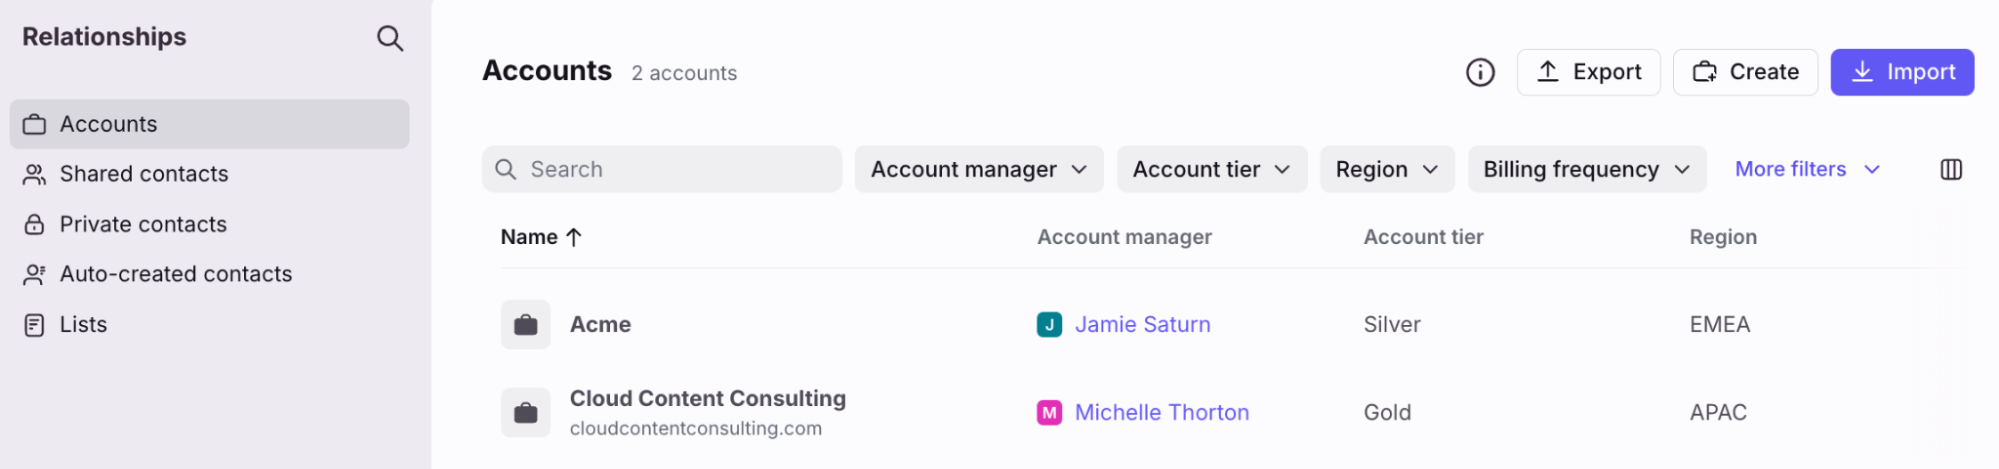The image size is (1999, 469).
Task: Open the Relationships search magnifier icon
Action: [x=390, y=38]
